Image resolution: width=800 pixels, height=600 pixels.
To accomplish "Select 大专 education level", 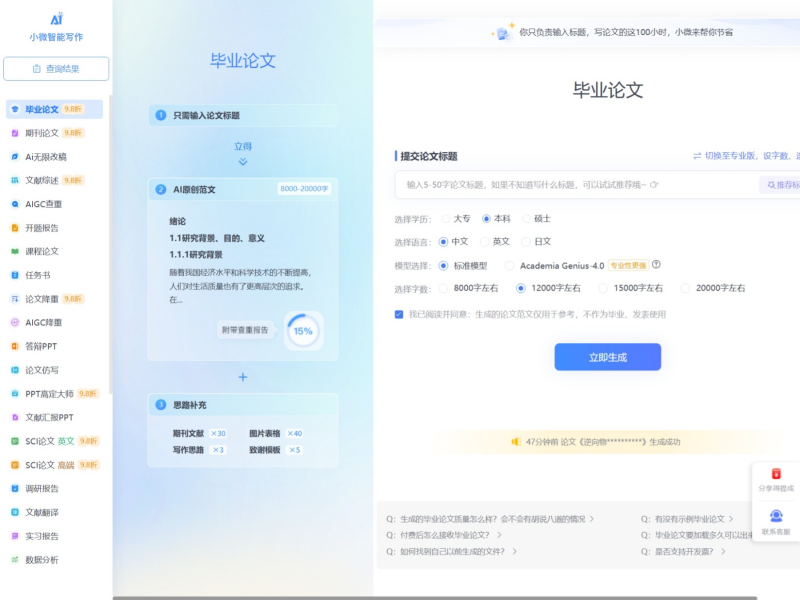I will tap(446, 218).
